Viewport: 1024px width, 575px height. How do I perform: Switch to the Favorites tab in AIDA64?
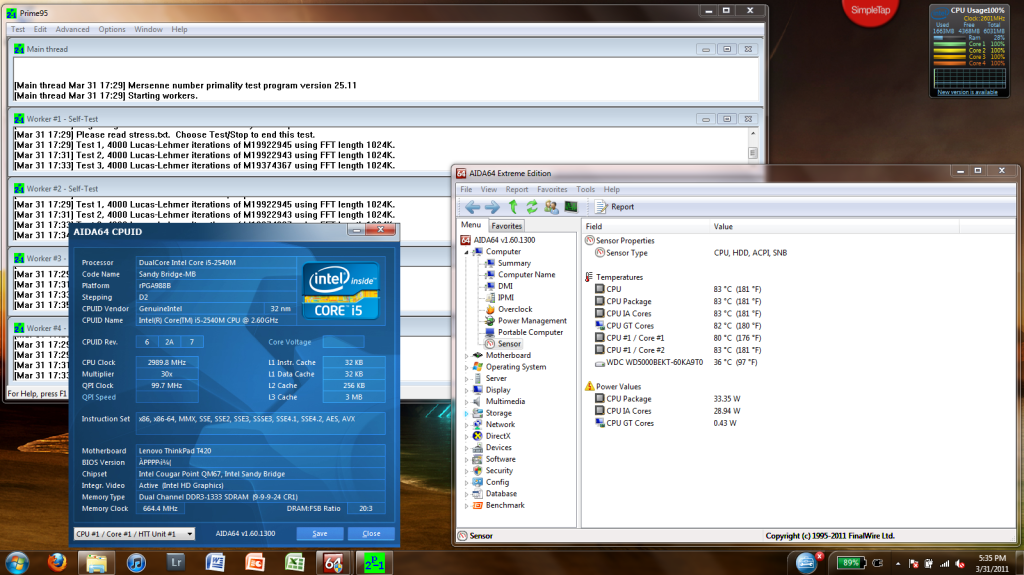506,226
